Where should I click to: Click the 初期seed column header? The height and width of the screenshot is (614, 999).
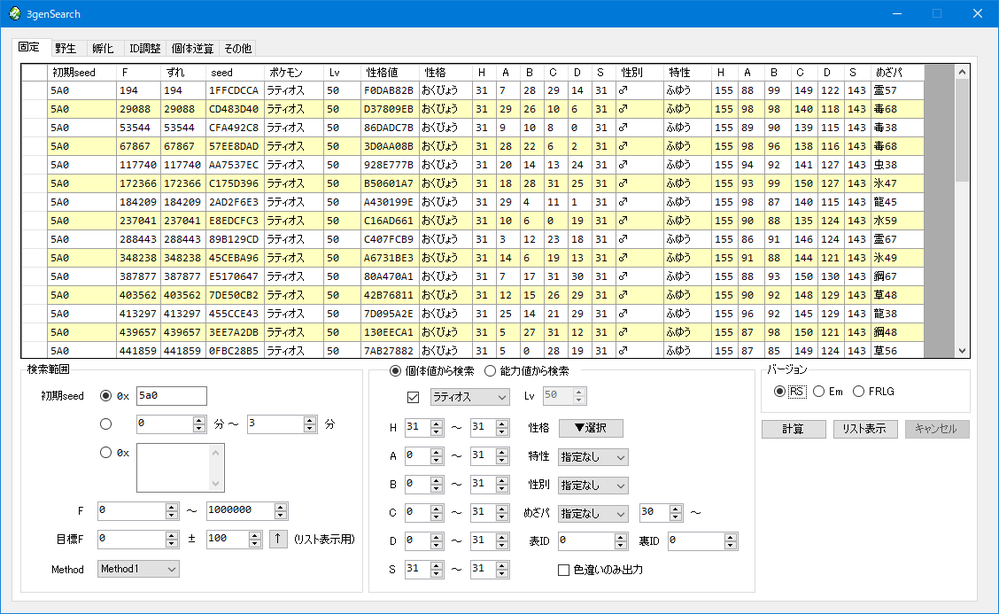(82, 73)
